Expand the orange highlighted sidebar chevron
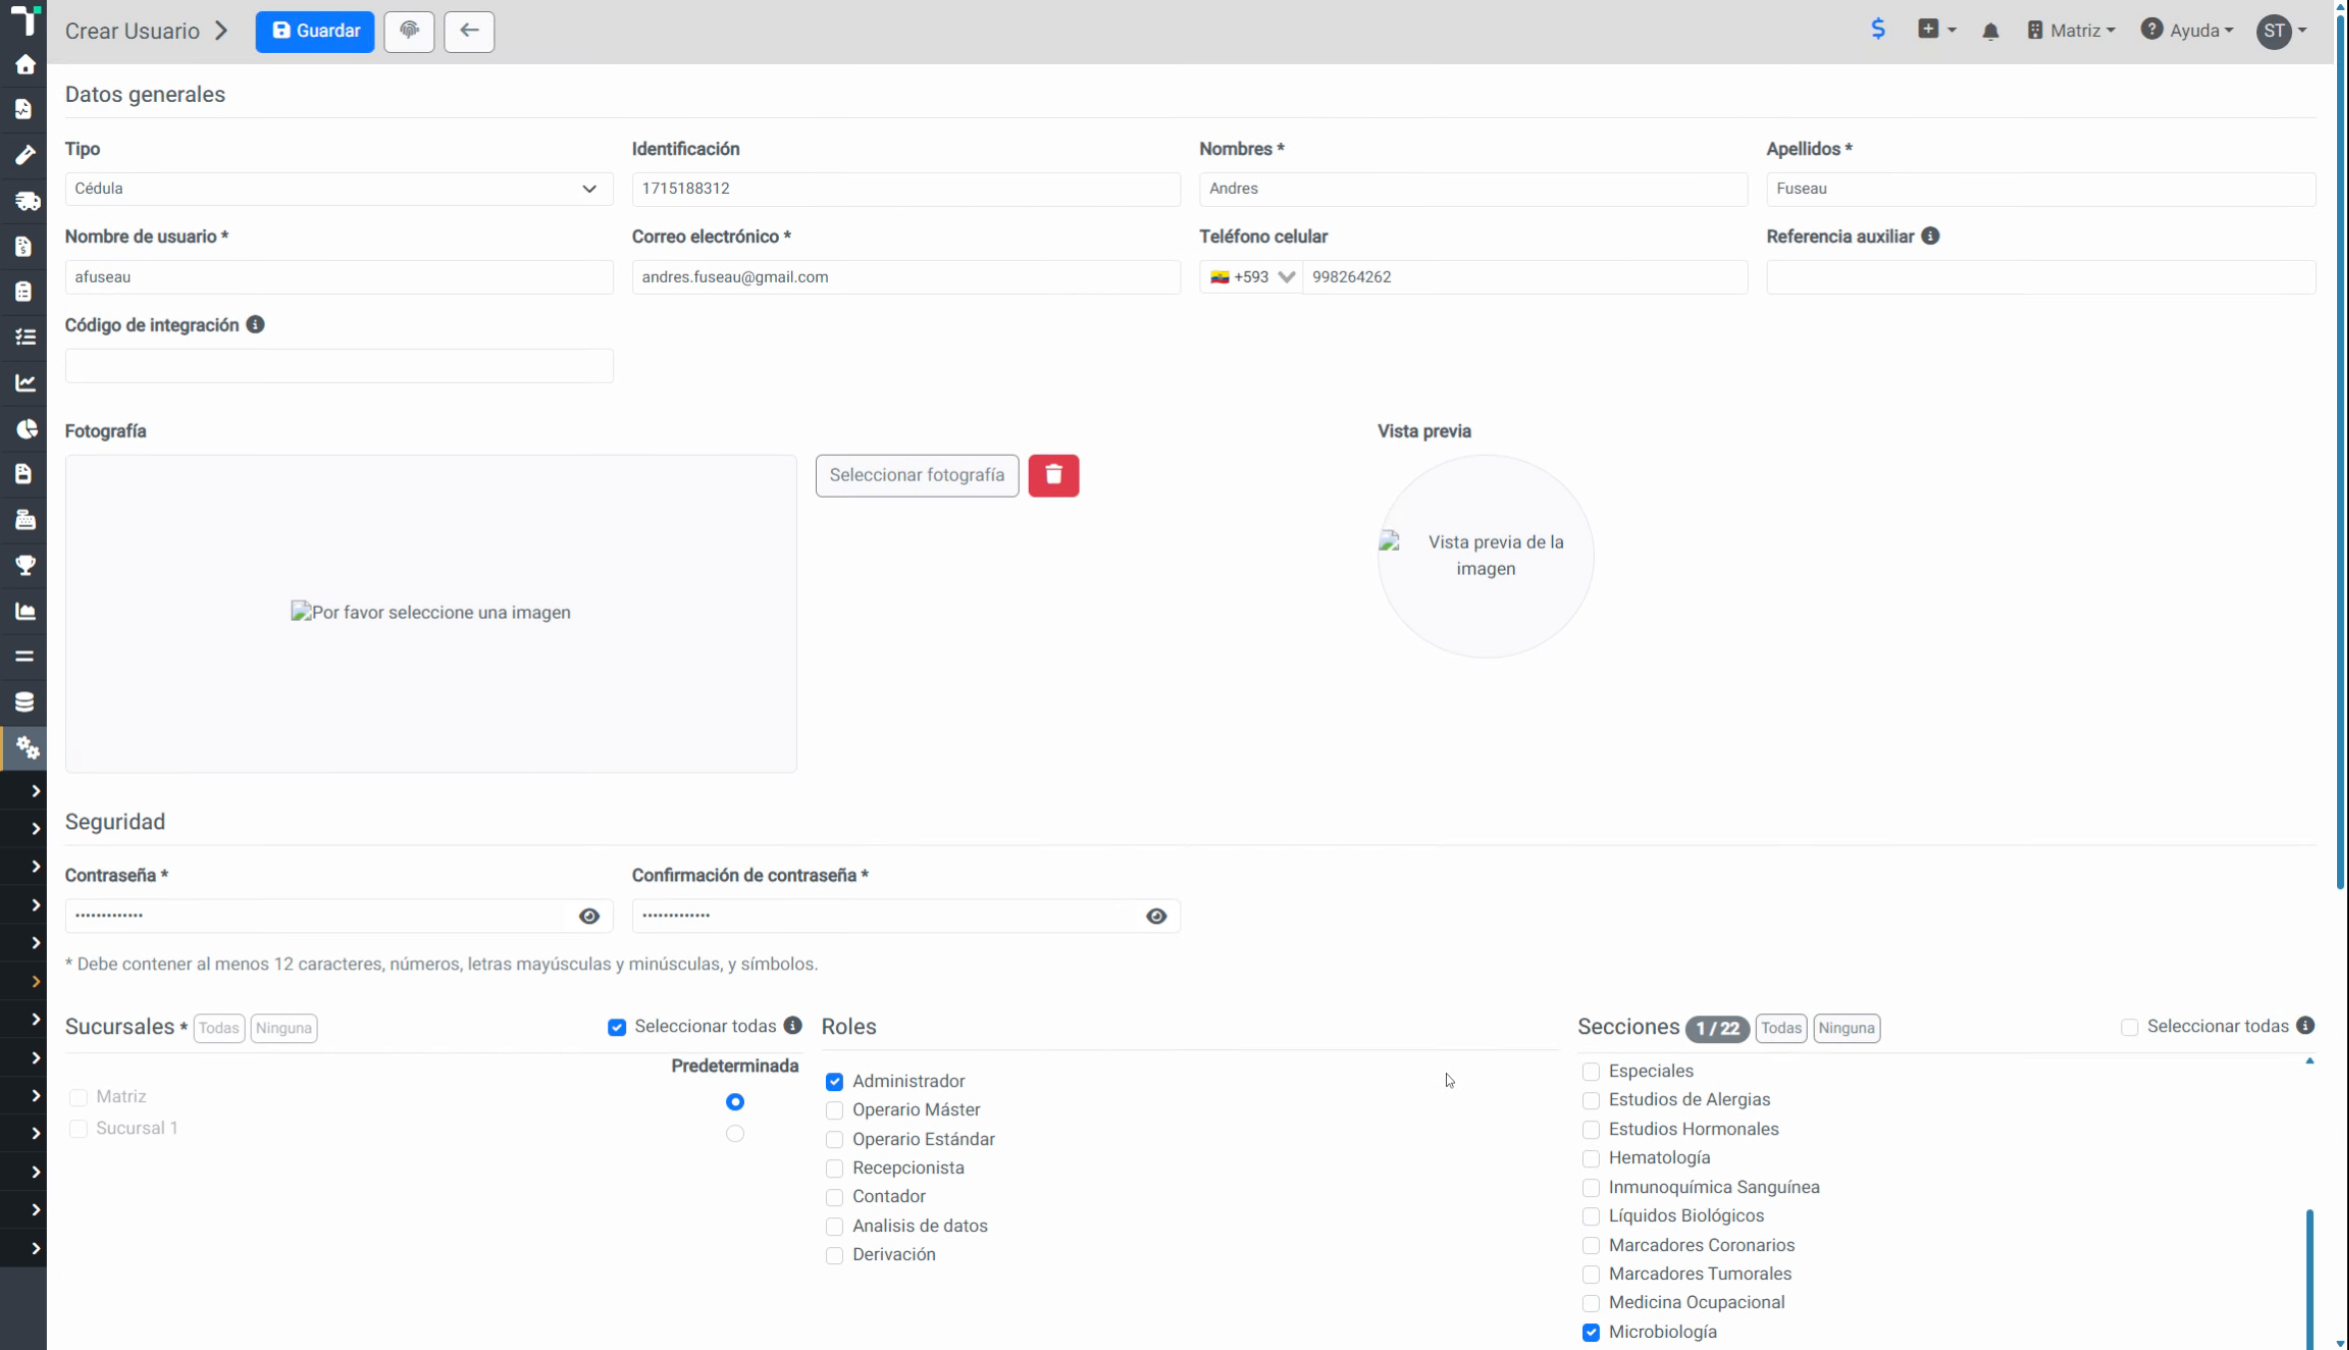 click(35, 982)
